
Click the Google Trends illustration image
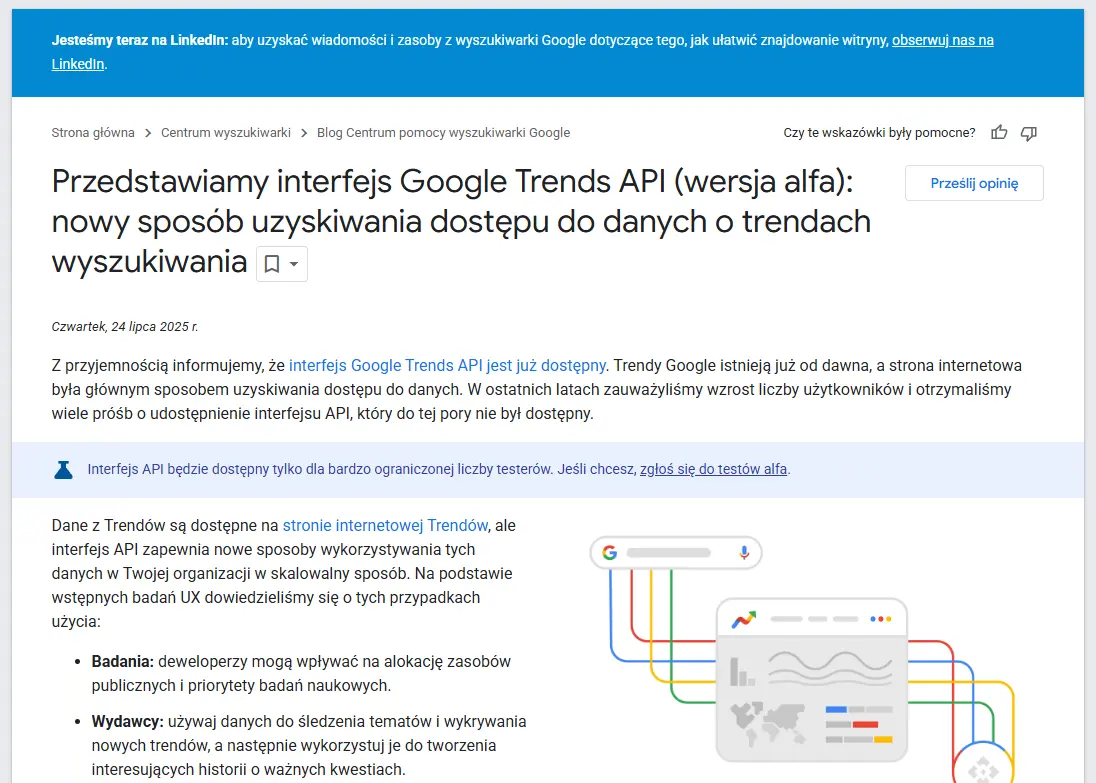click(802, 657)
